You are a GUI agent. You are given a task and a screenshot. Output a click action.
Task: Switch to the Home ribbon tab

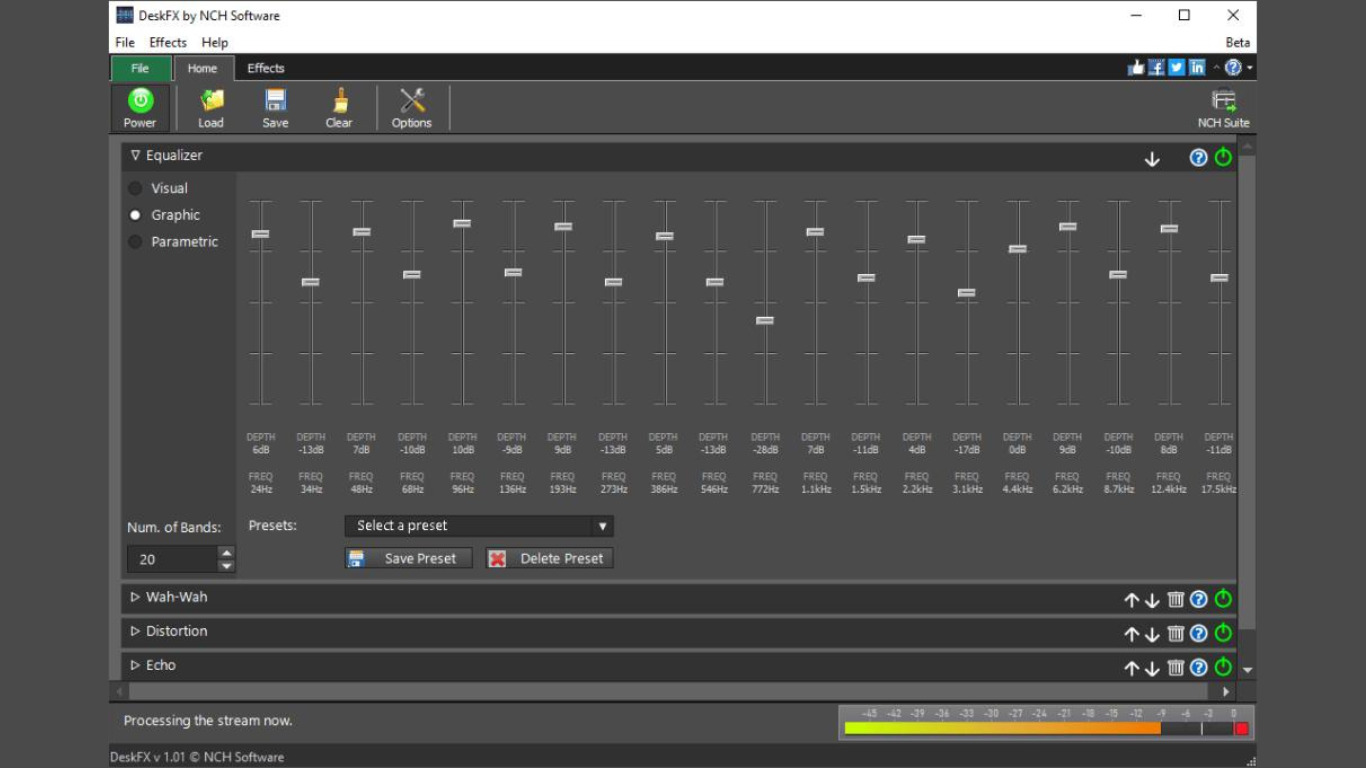click(203, 68)
